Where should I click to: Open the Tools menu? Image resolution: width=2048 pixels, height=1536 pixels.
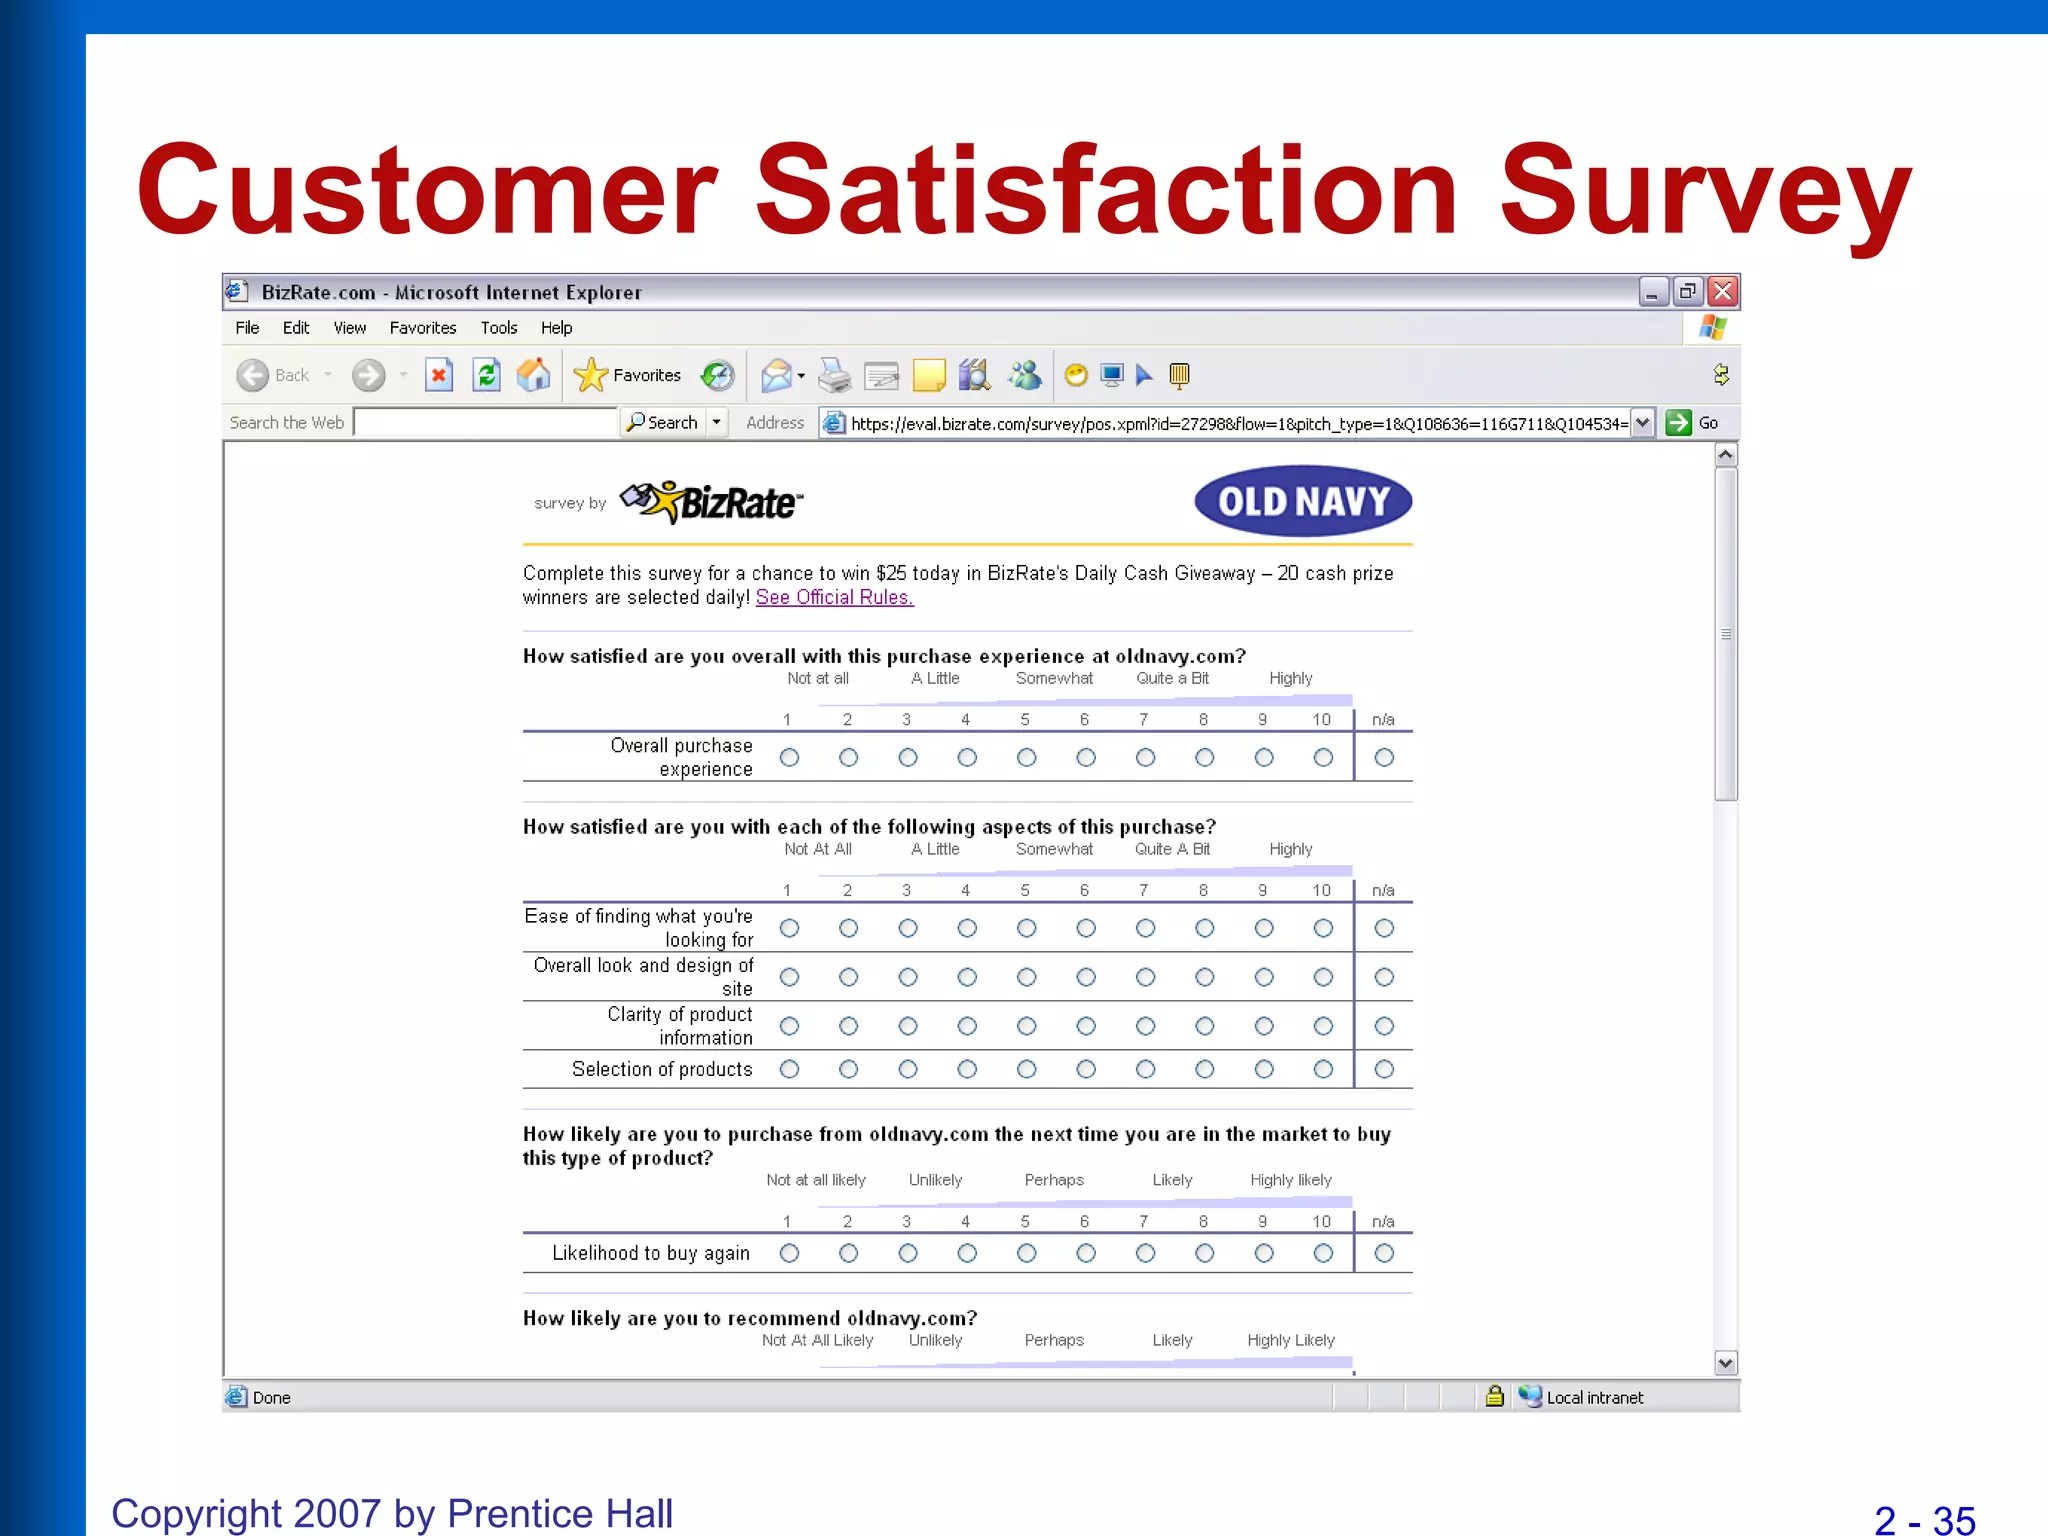[499, 328]
